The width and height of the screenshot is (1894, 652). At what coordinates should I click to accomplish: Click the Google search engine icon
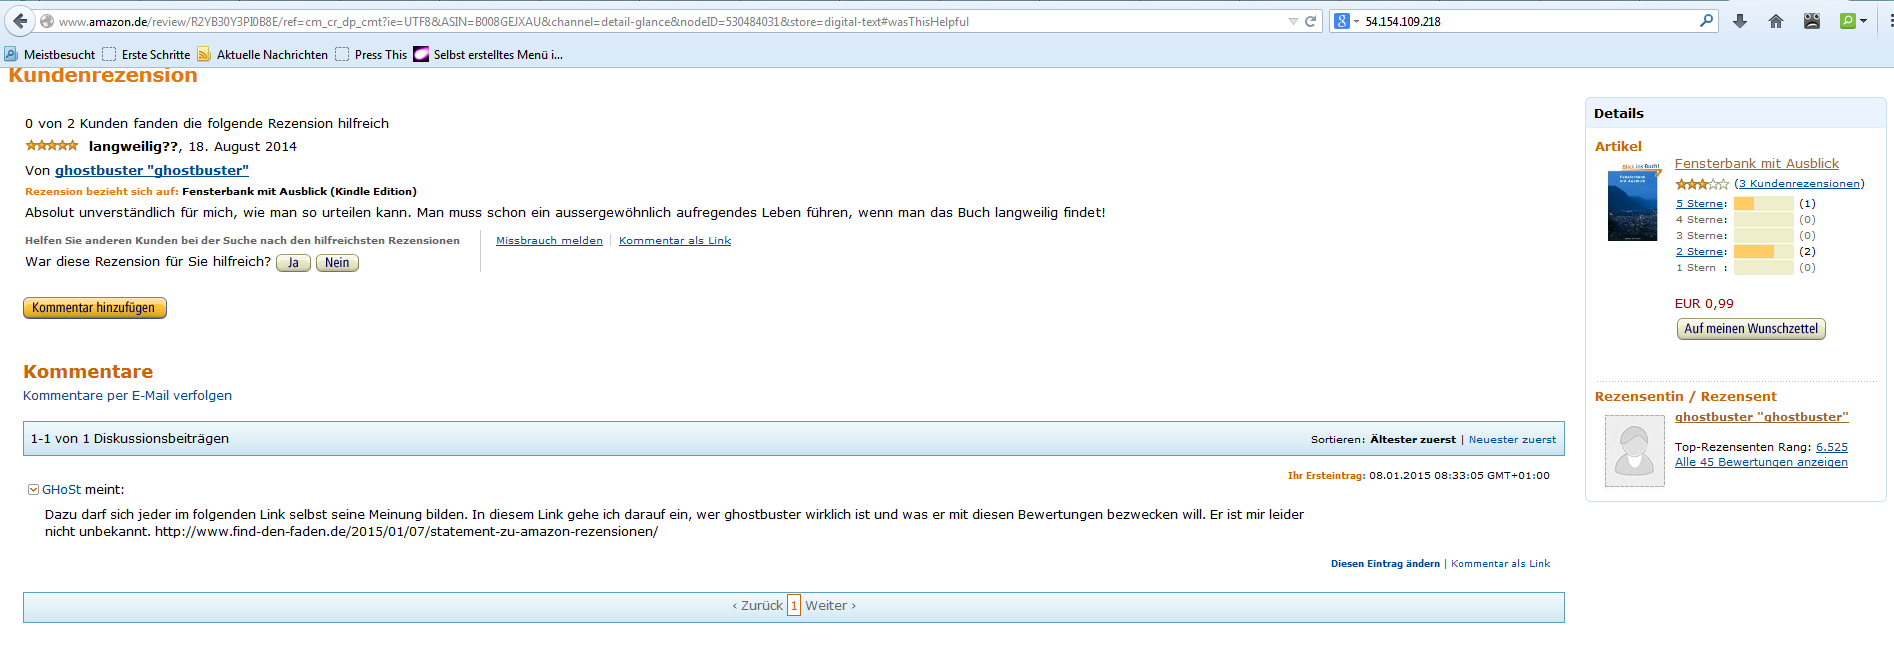point(1342,21)
